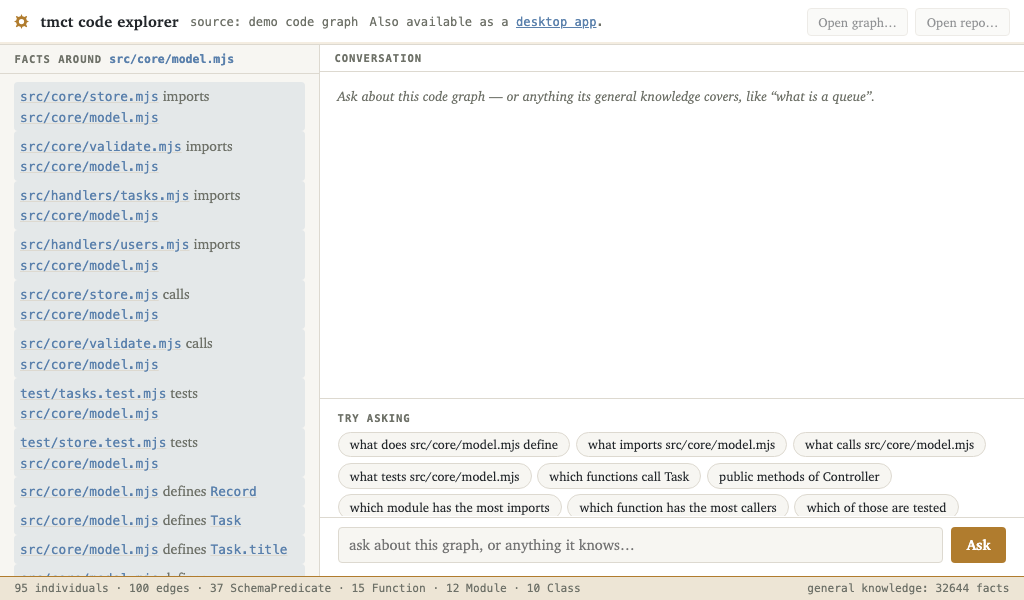This screenshot has height=600, width=1024.
Task: Select 'which module has the most imports' suggestion
Action: click(449, 507)
